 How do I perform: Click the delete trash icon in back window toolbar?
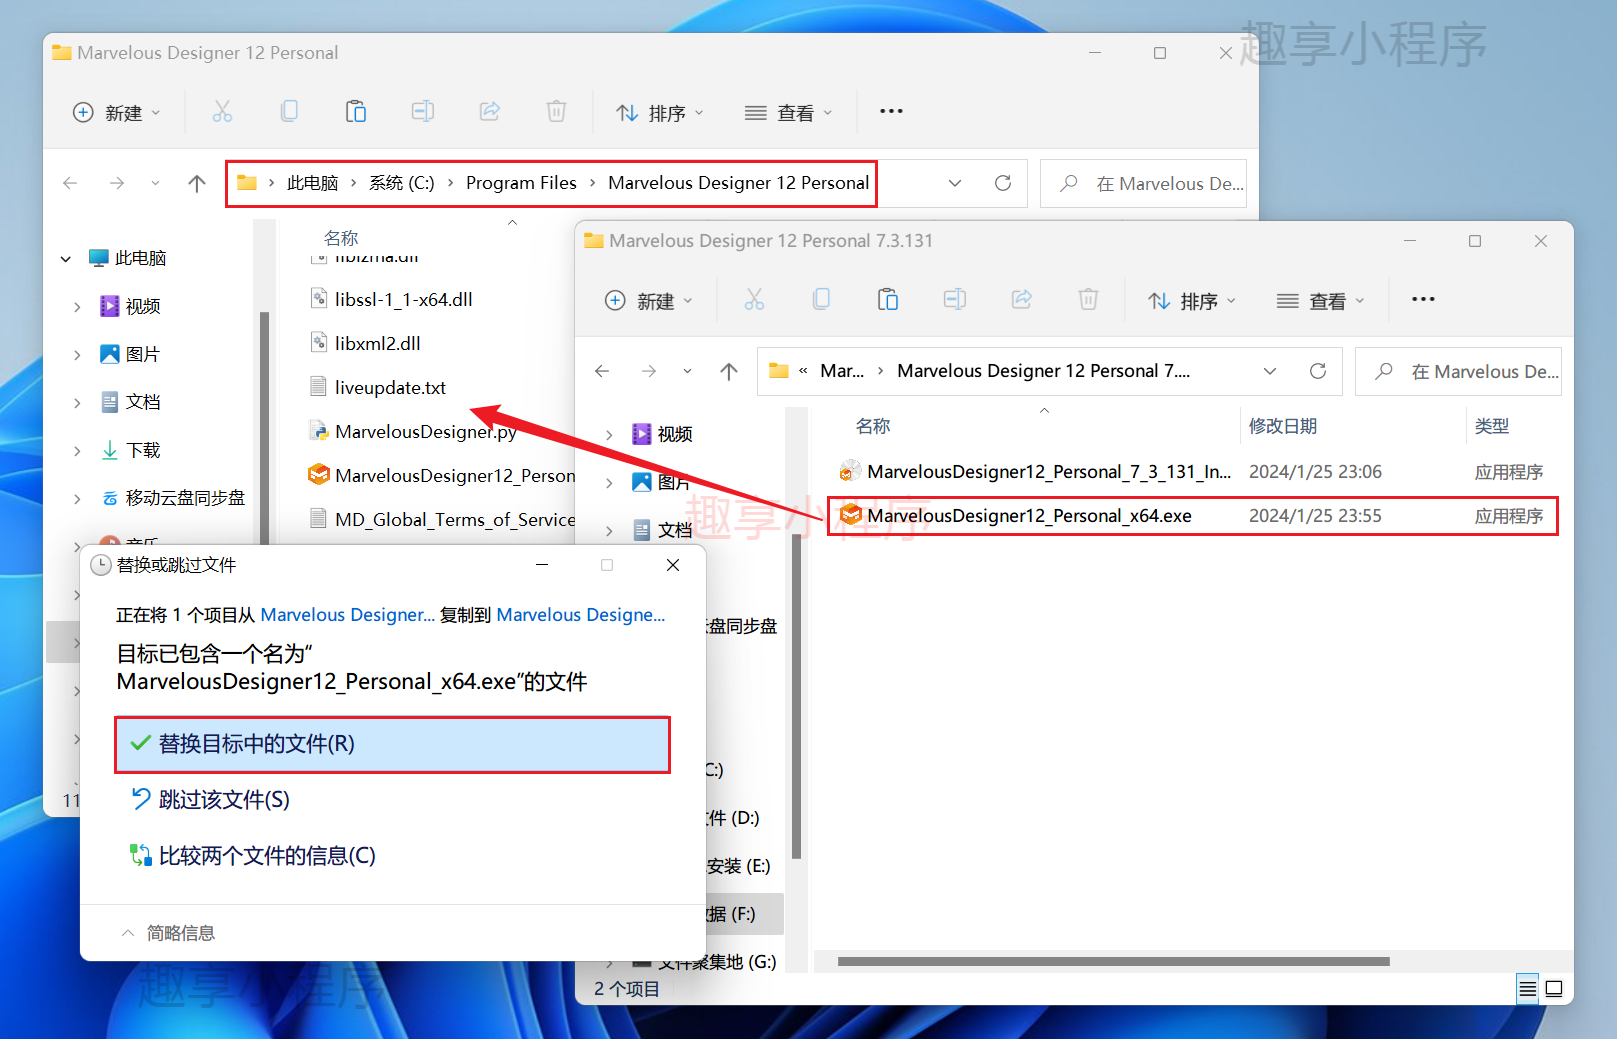556,112
